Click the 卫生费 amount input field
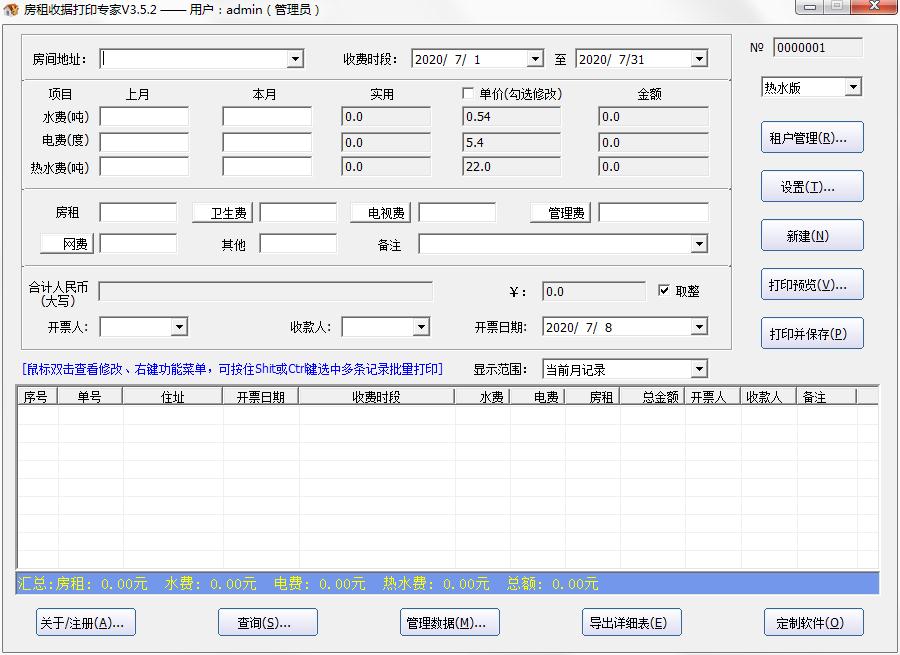 pos(298,212)
